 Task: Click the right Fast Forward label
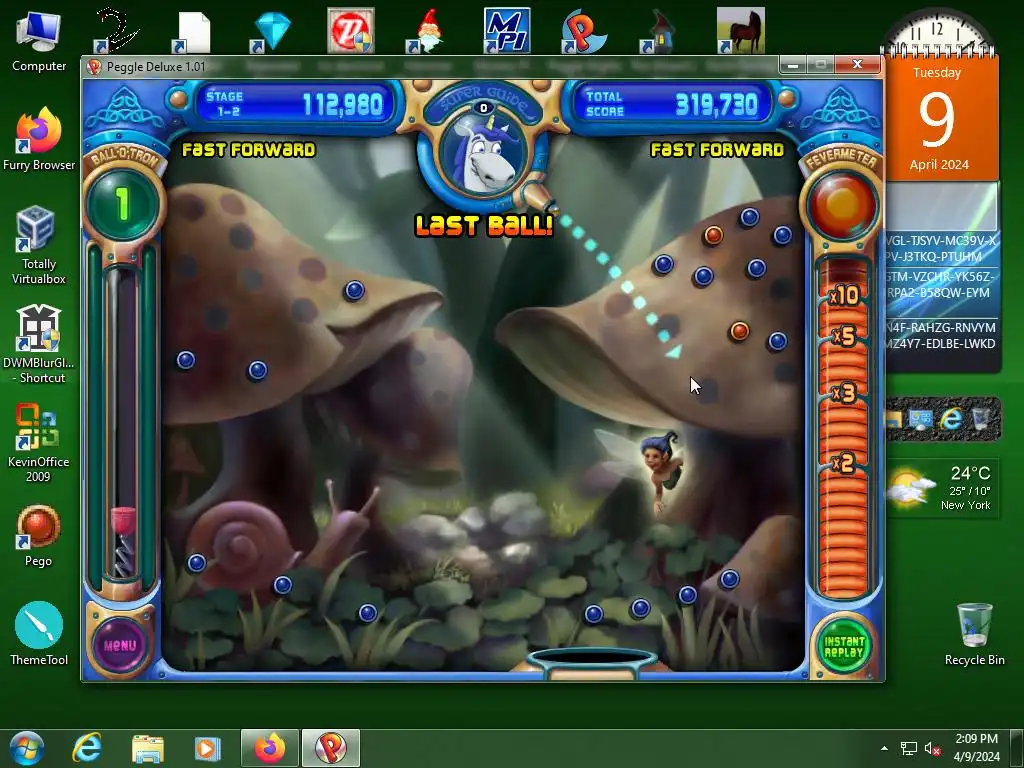(x=717, y=150)
